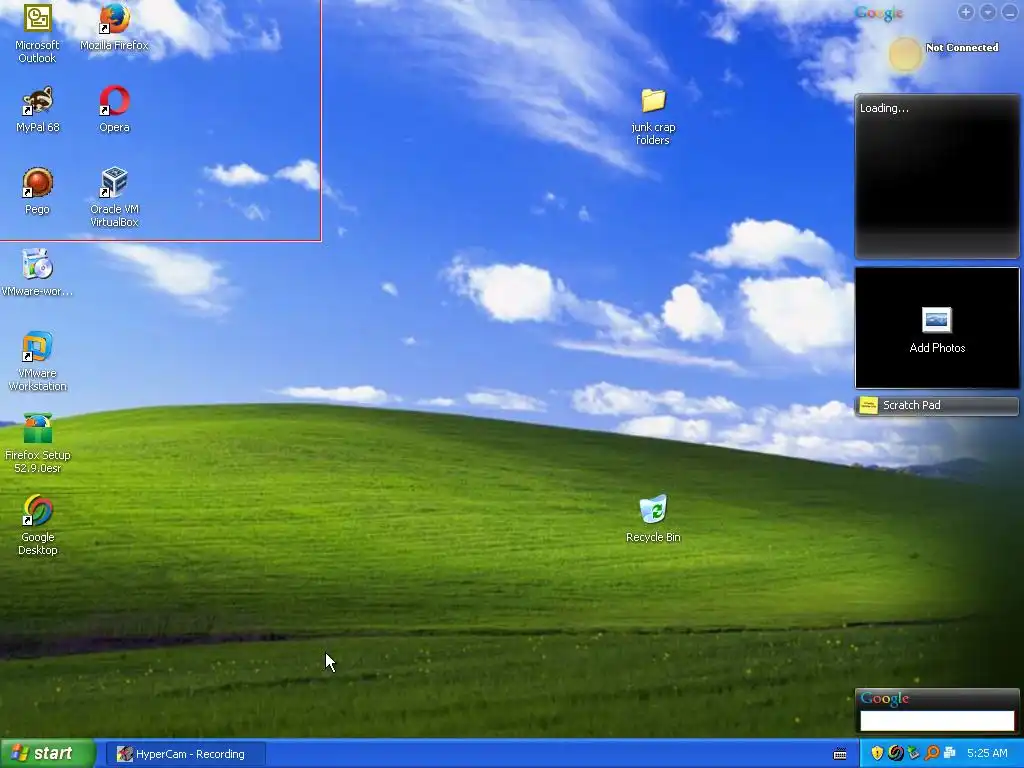Click the Google logo atop the sidebar
This screenshot has width=1024, height=768.
pos(879,13)
